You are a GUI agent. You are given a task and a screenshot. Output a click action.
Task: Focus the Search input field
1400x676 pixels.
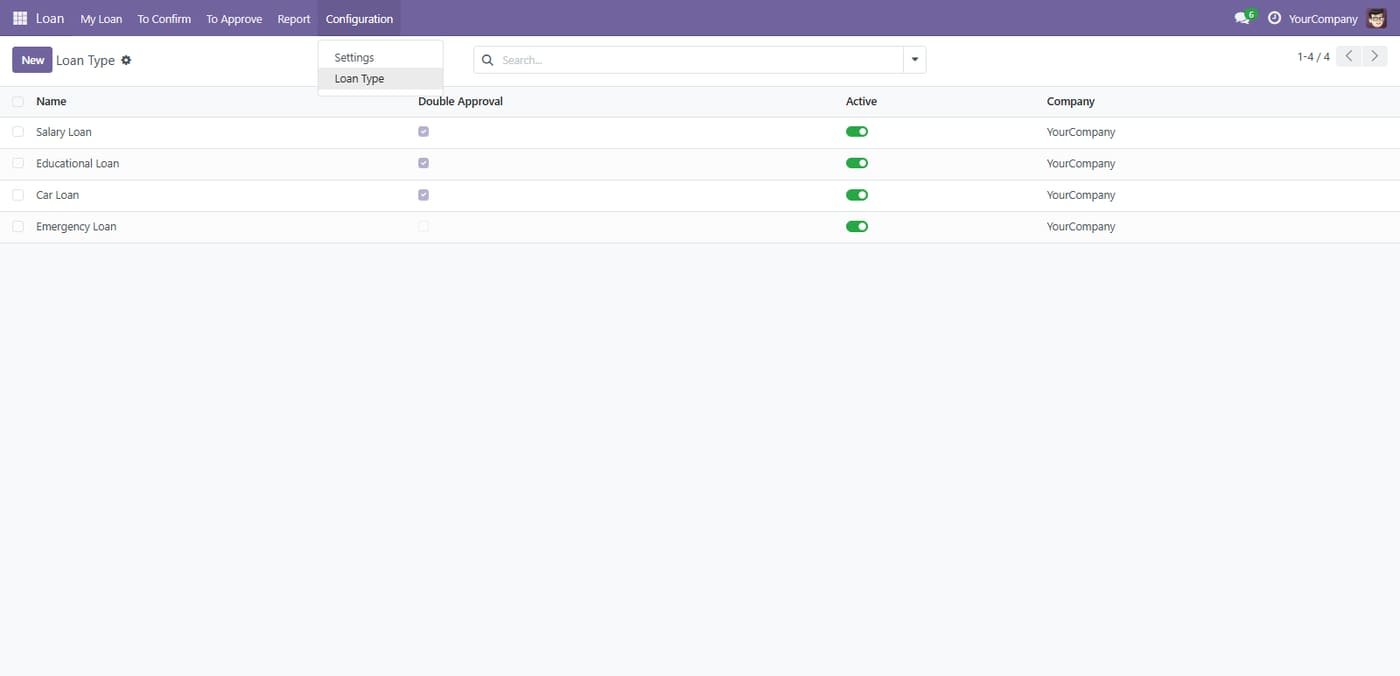coord(699,60)
